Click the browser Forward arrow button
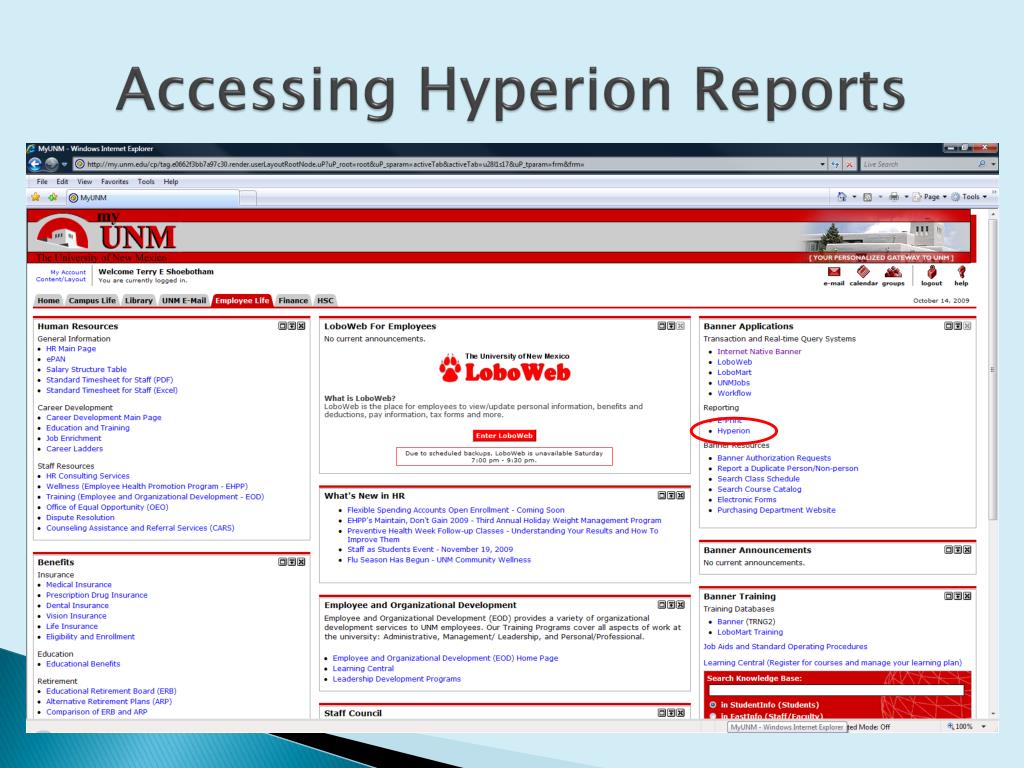 pyautogui.click(x=51, y=164)
